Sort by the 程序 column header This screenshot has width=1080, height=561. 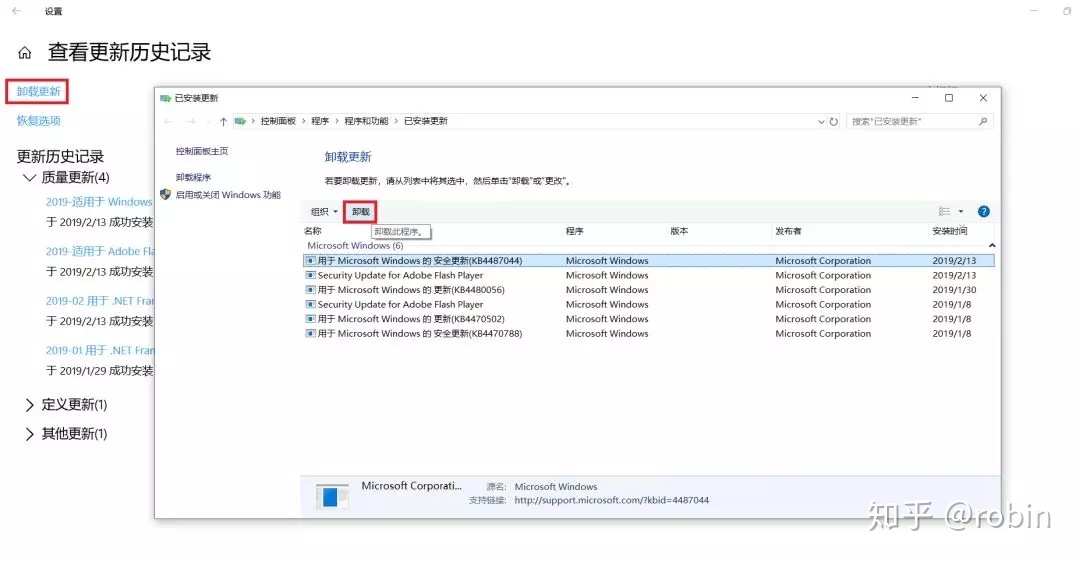click(574, 231)
